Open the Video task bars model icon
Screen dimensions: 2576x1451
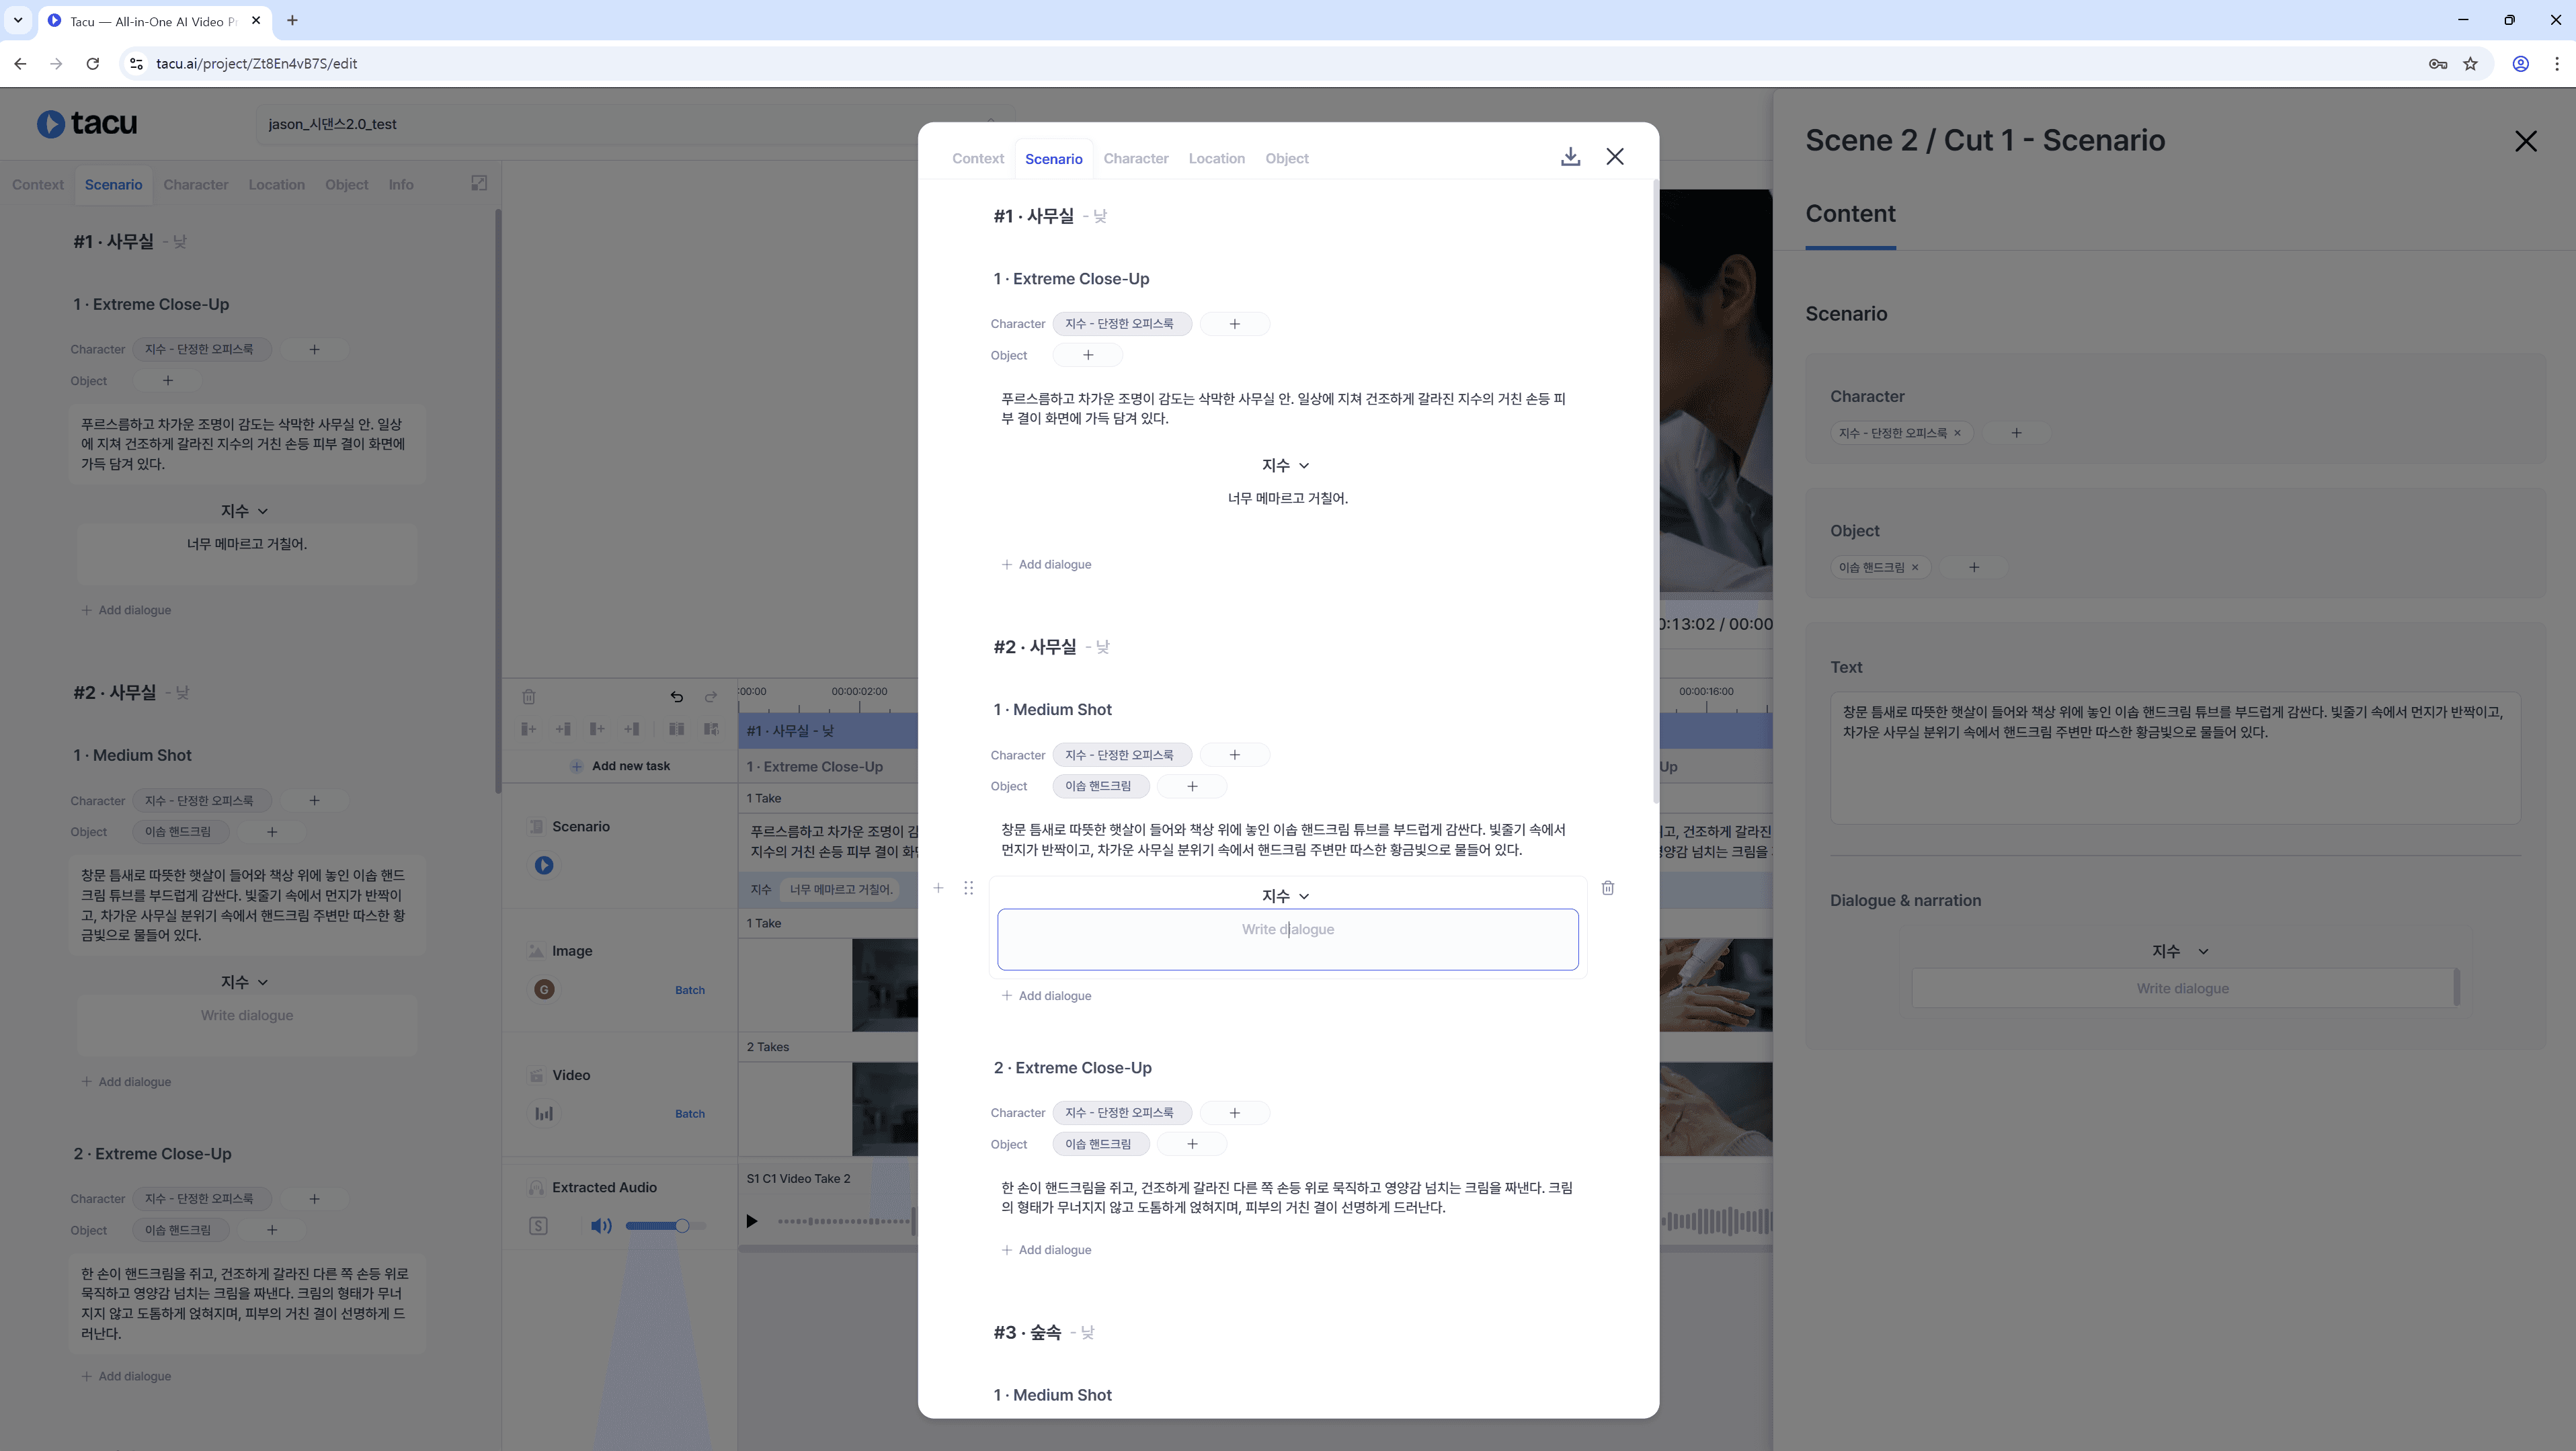coord(544,1114)
